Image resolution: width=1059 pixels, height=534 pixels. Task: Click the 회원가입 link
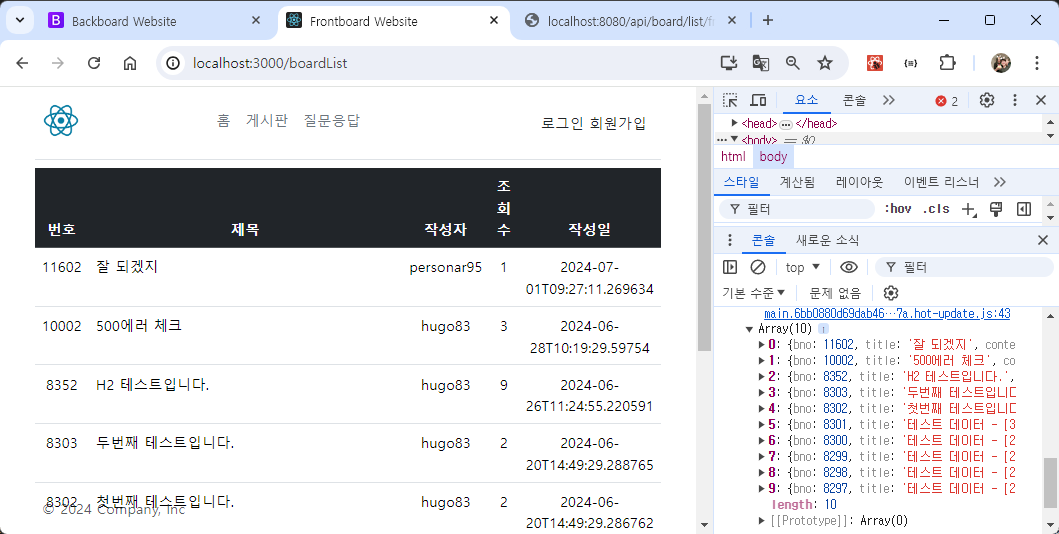click(618, 124)
